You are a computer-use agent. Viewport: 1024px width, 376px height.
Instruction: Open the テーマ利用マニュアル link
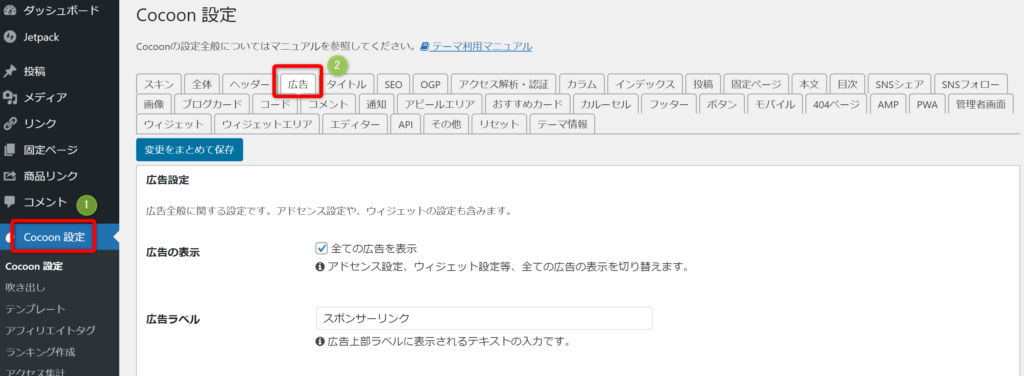(x=481, y=47)
